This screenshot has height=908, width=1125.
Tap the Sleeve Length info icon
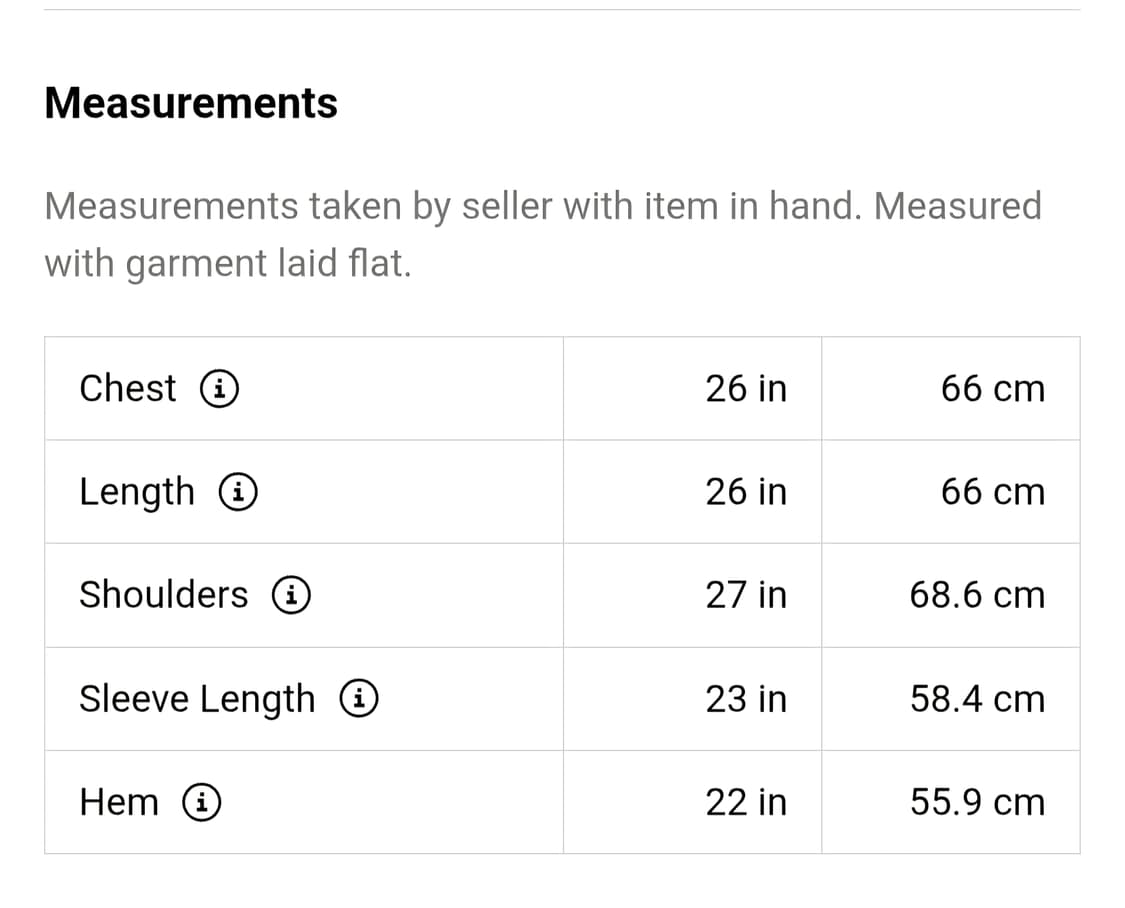click(x=359, y=699)
